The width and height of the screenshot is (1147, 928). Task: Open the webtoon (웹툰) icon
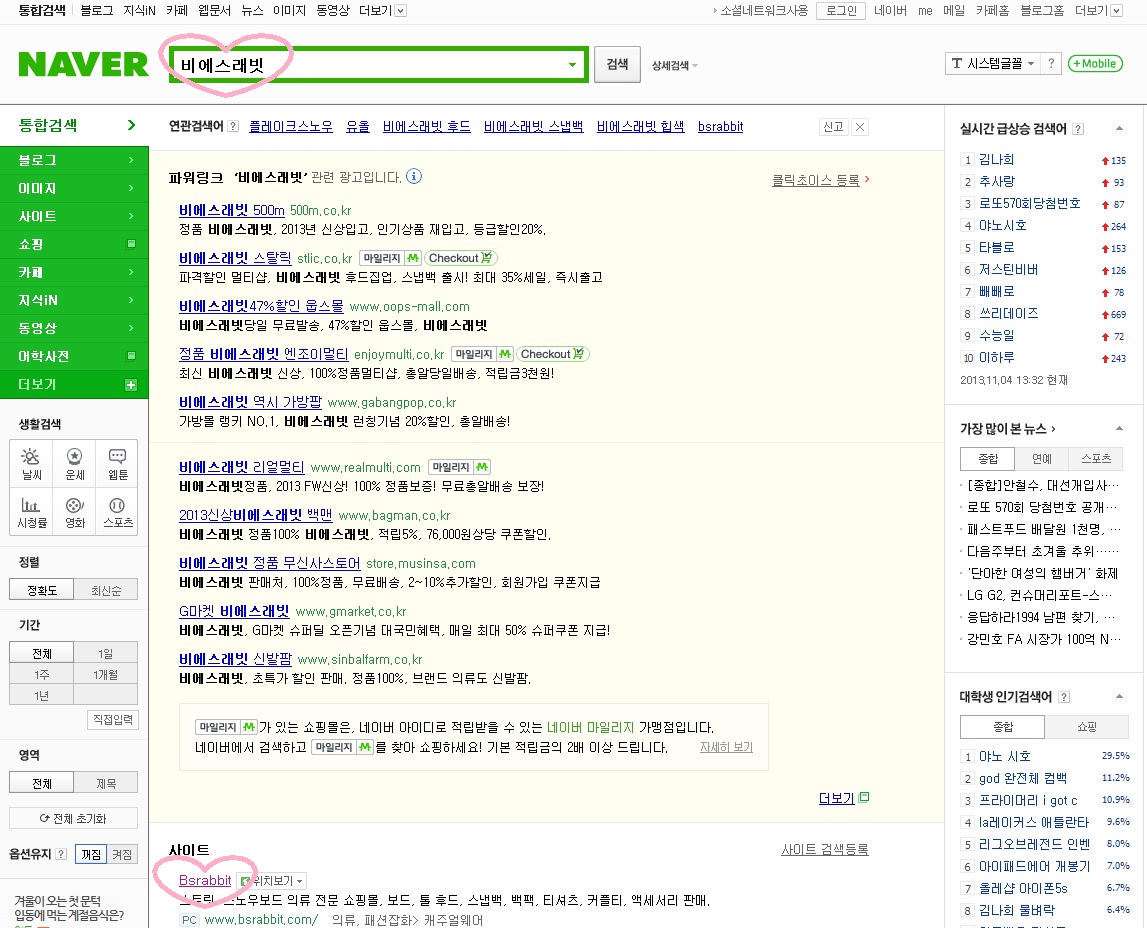(x=117, y=464)
